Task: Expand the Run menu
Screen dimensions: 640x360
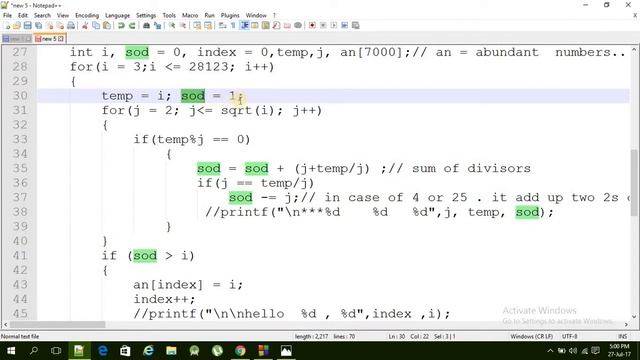Action: (x=209, y=15)
